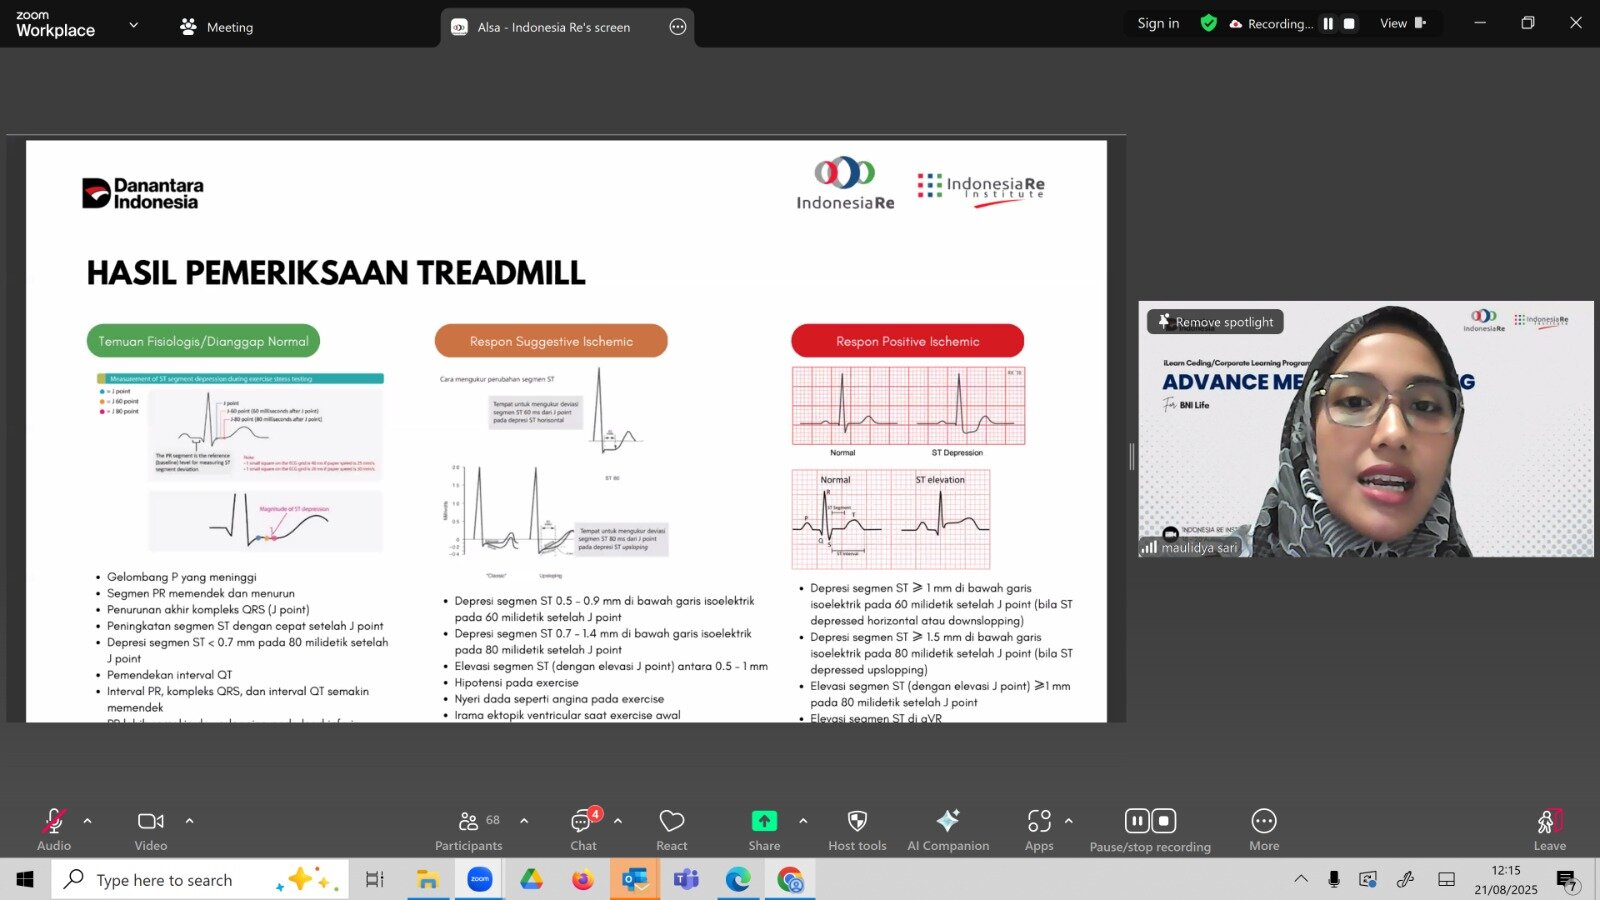Expand audio settings arrow next to Audio
Image resolution: width=1600 pixels, height=900 pixels.
click(x=88, y=821)
